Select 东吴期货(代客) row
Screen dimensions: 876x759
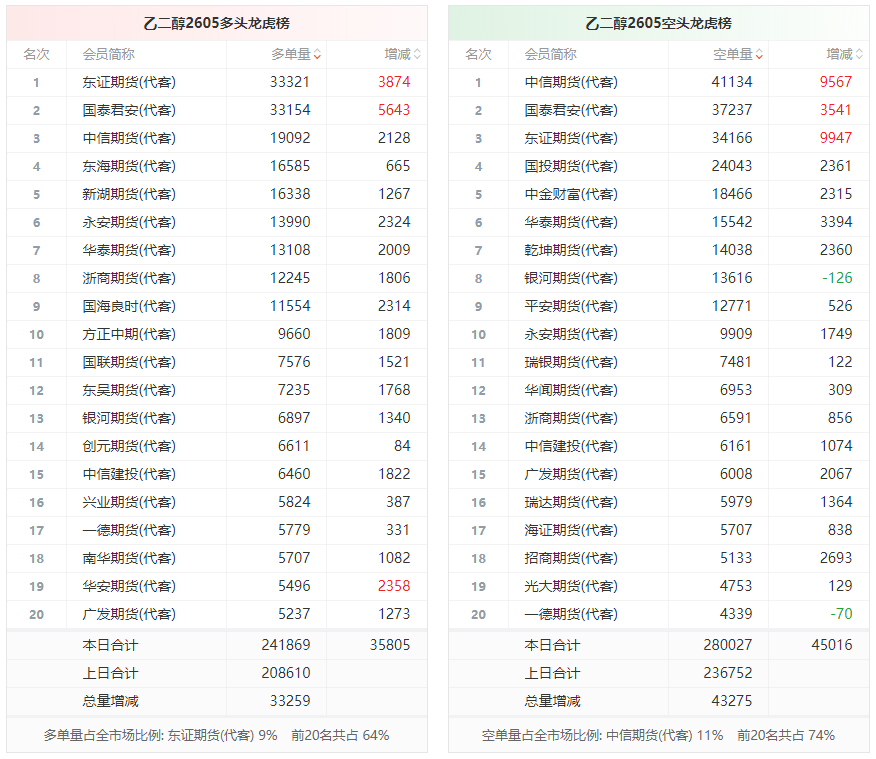(x=217, y=390)
